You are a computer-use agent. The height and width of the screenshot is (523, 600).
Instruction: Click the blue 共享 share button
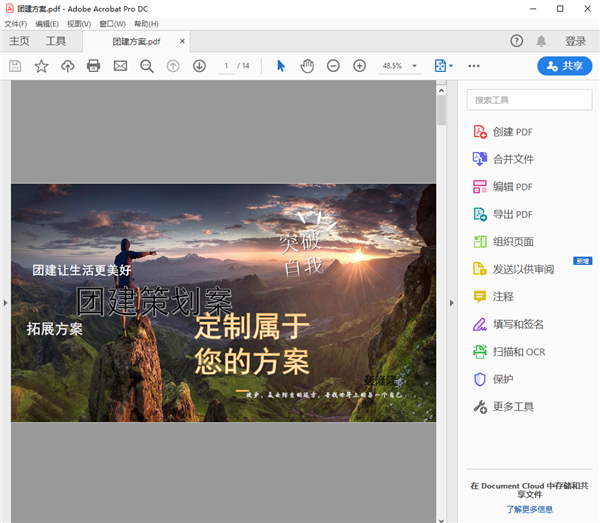pos(564,66)
